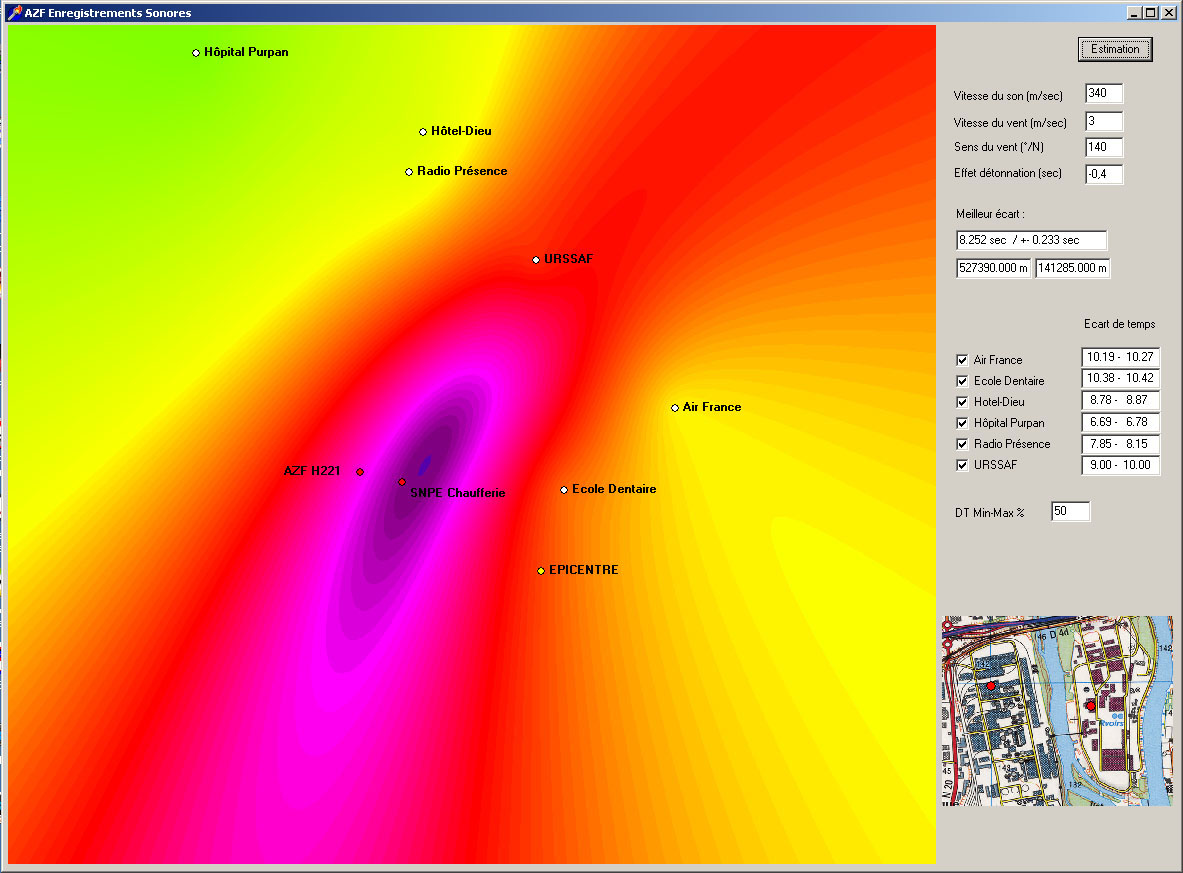Edit the Effet détonnation value
Viewport: 1183px width, 873px height.
click(x=1104, y=174)
